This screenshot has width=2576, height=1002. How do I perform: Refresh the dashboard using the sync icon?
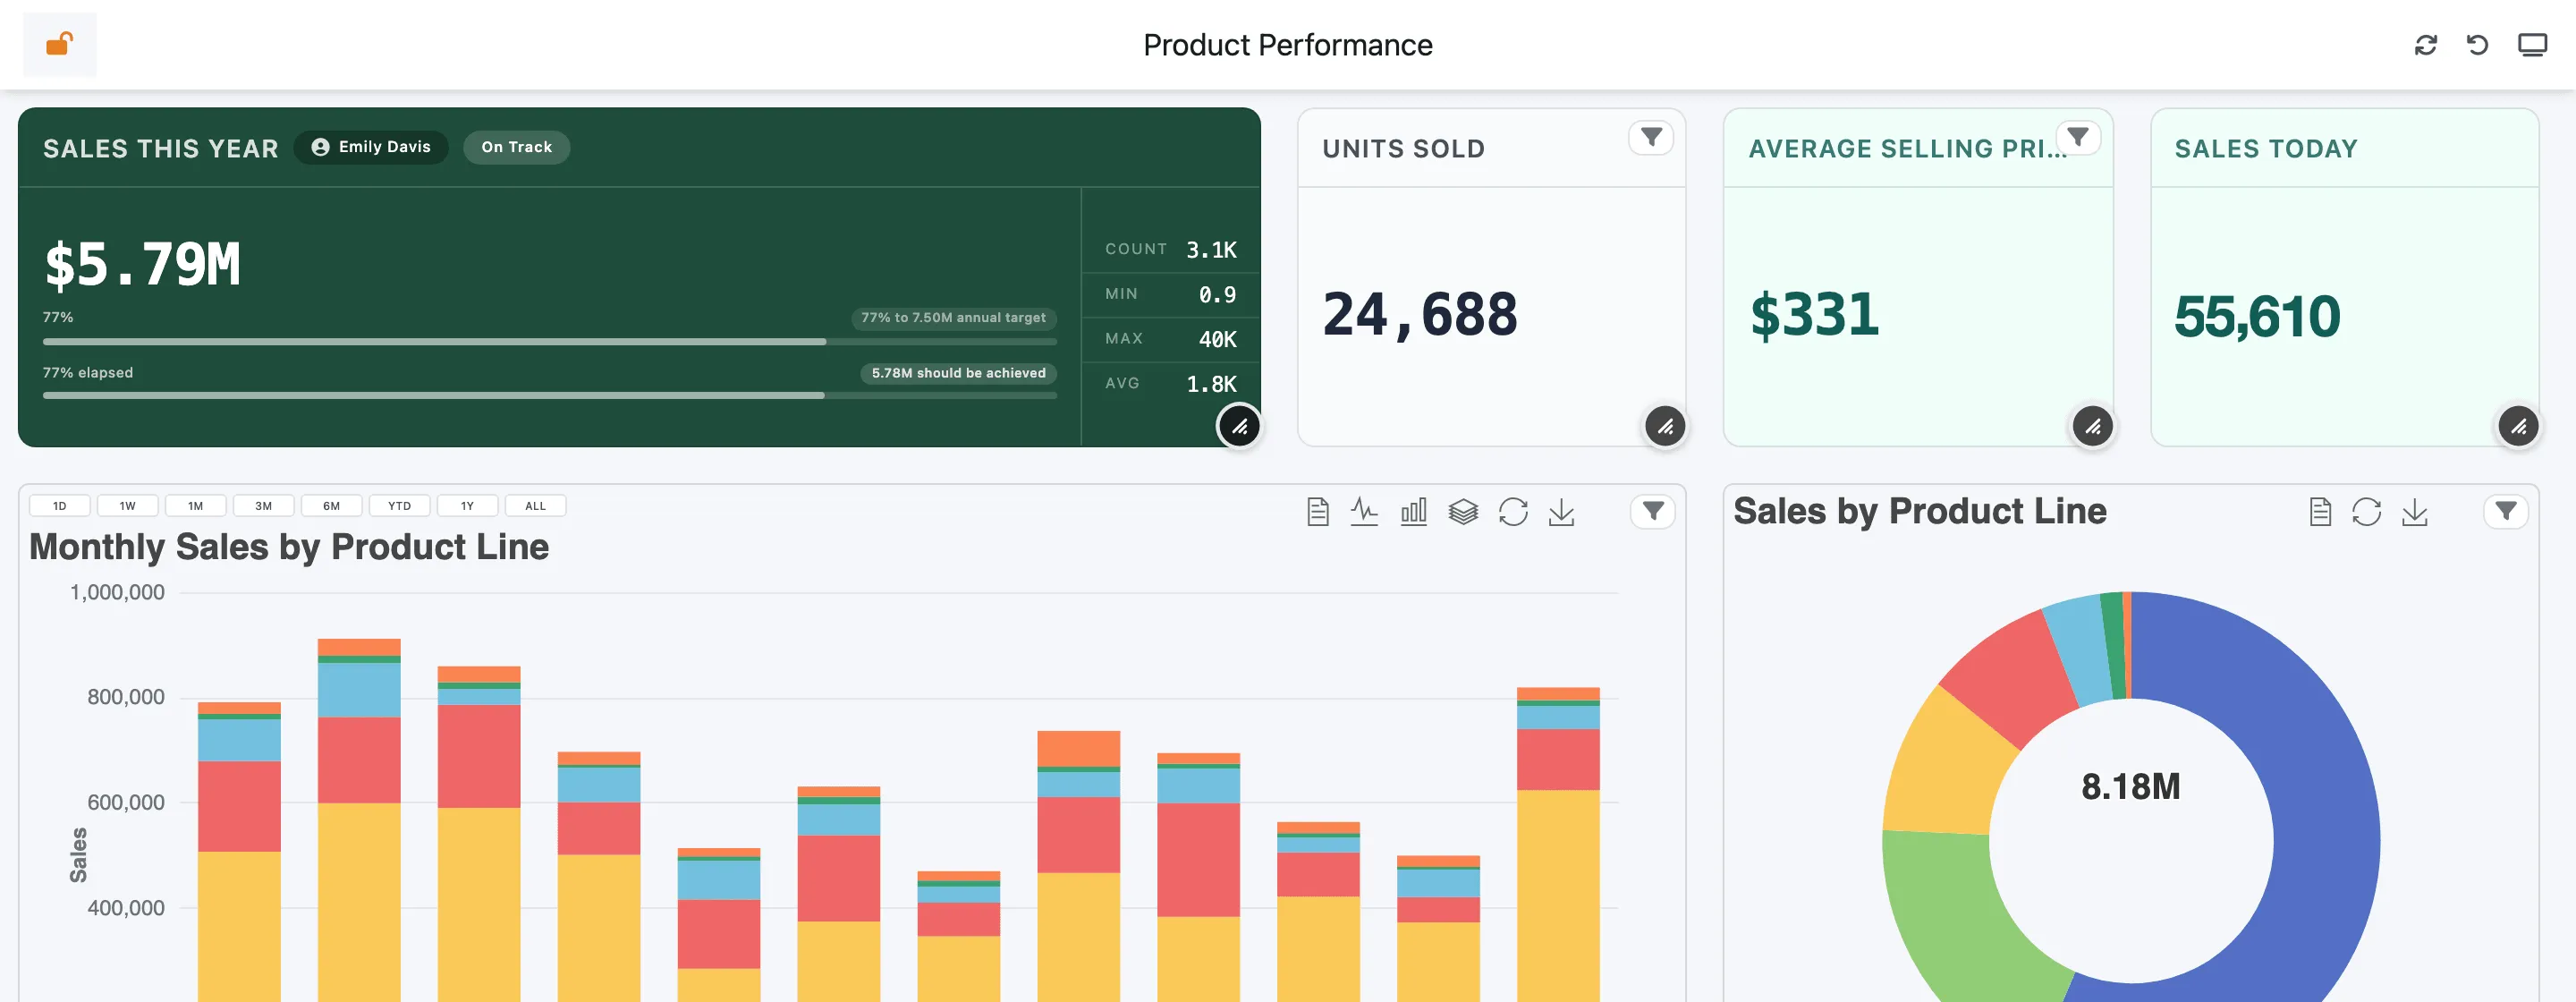tap(2425, 45)
